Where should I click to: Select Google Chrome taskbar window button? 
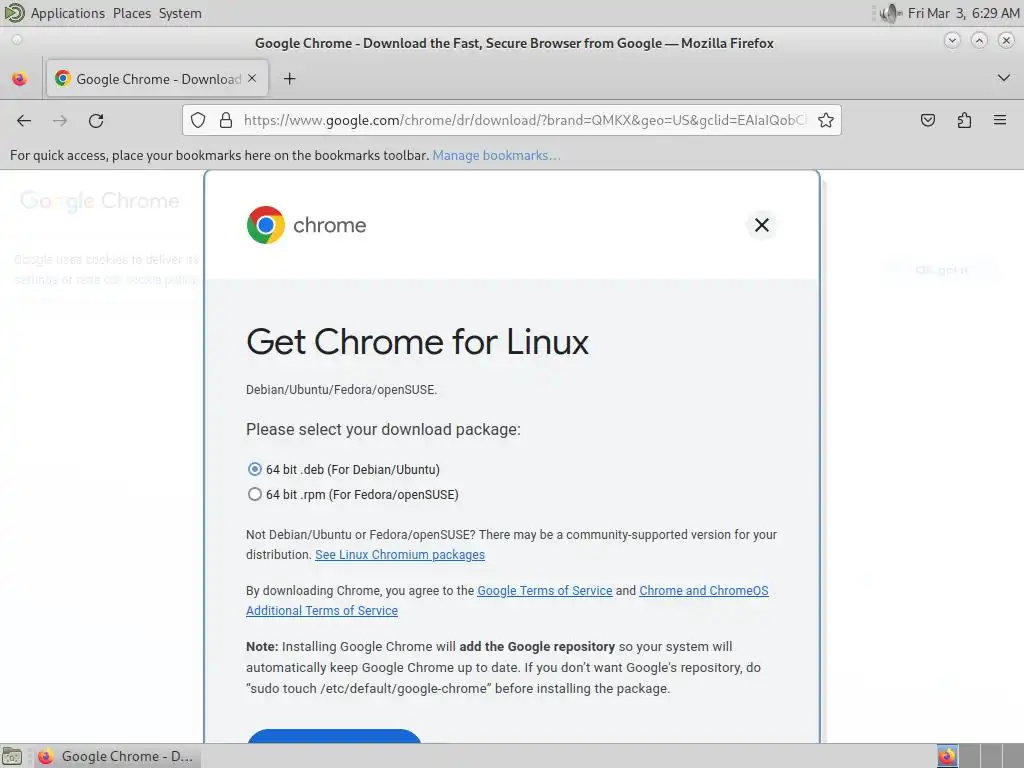coord(118,756)
